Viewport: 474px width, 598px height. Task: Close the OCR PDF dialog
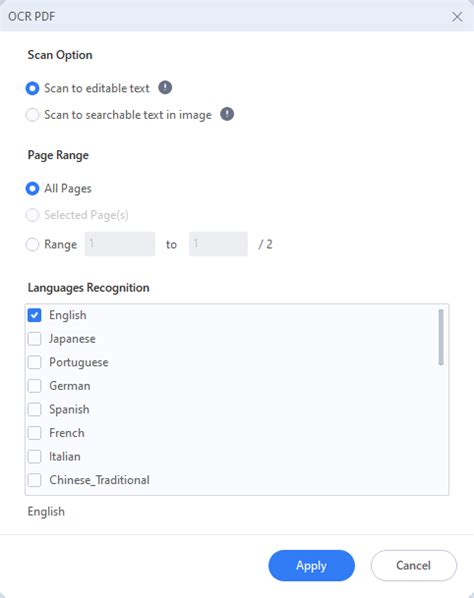[x=457, y=17]
